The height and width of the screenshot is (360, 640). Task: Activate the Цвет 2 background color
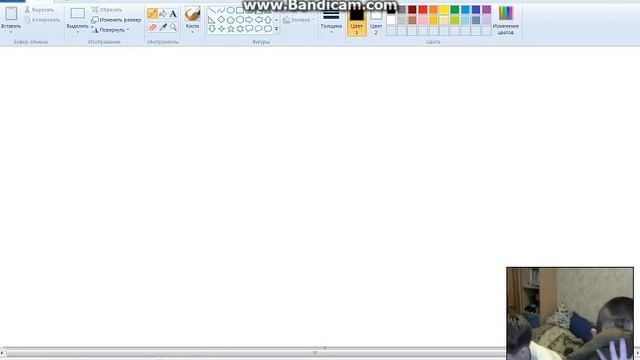pos(376,22)
